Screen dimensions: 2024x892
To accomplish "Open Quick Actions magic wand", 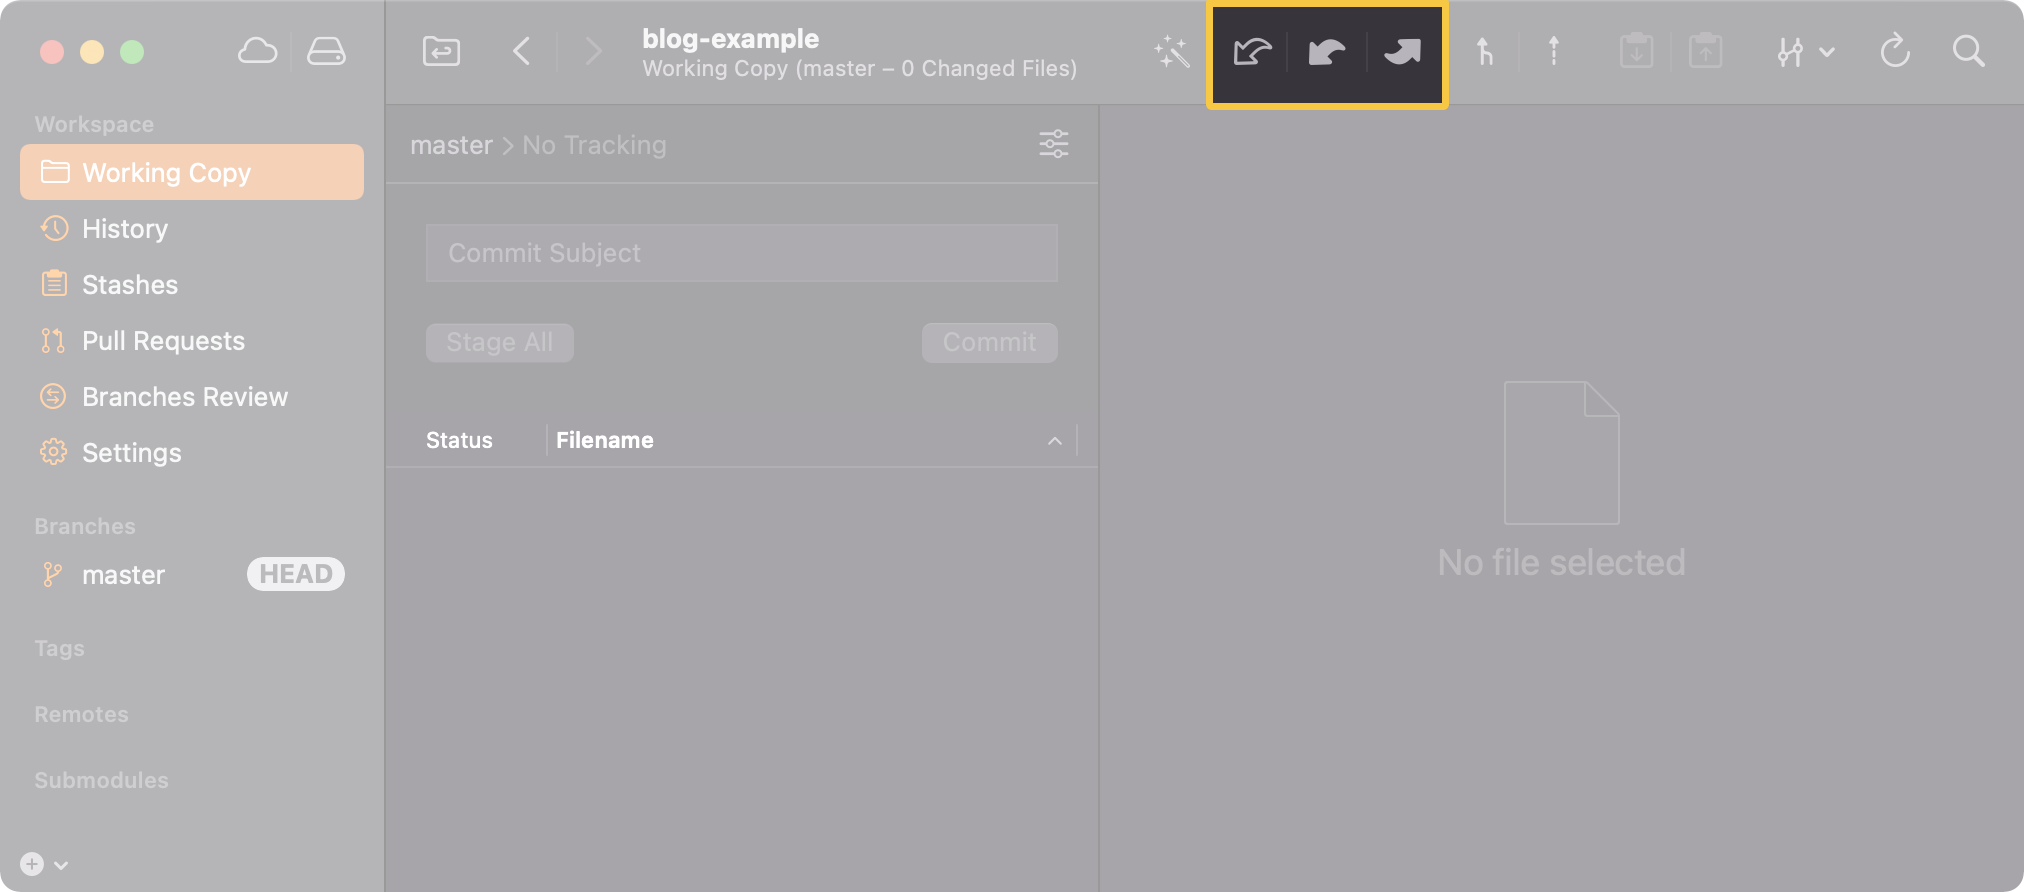I will [1171, 51].
